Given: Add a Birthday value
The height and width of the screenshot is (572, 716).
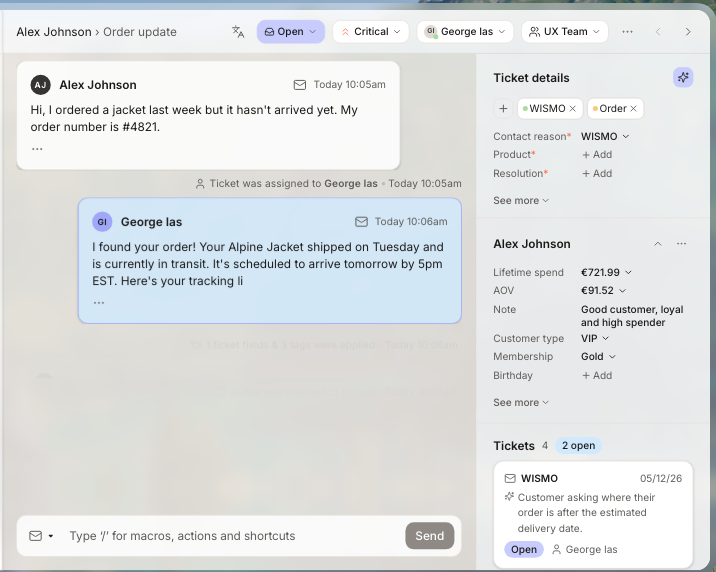Looking at the screenshot, I should [597, 375].
